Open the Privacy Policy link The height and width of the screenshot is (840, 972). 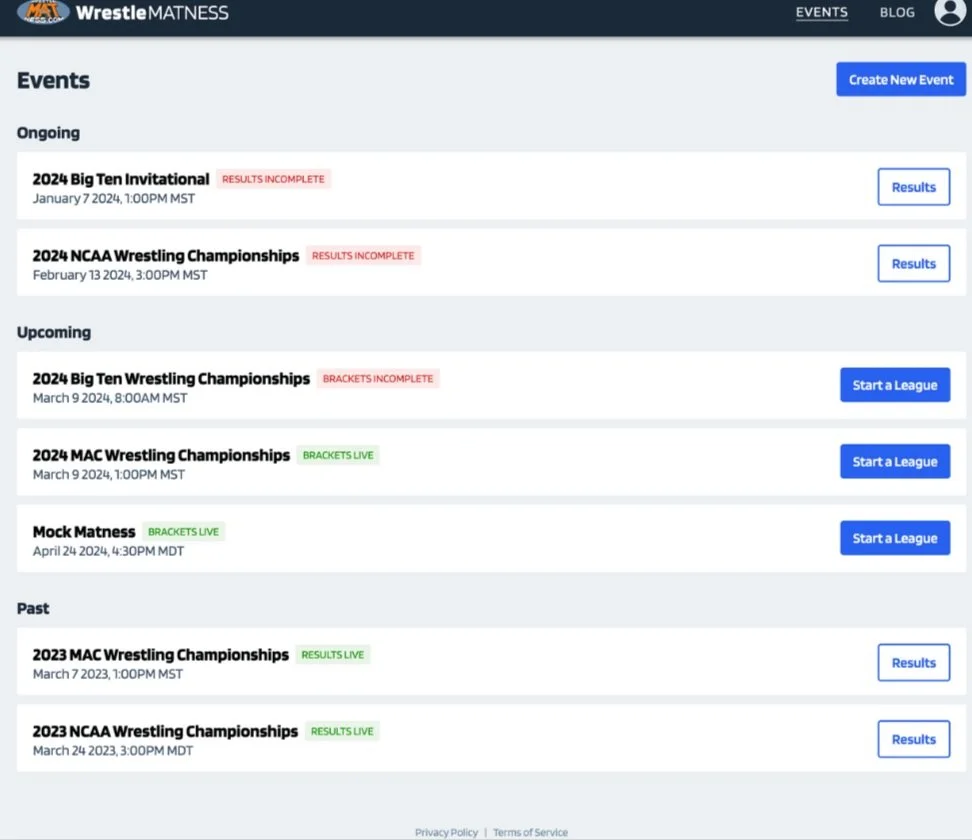[x=446, y=832]
